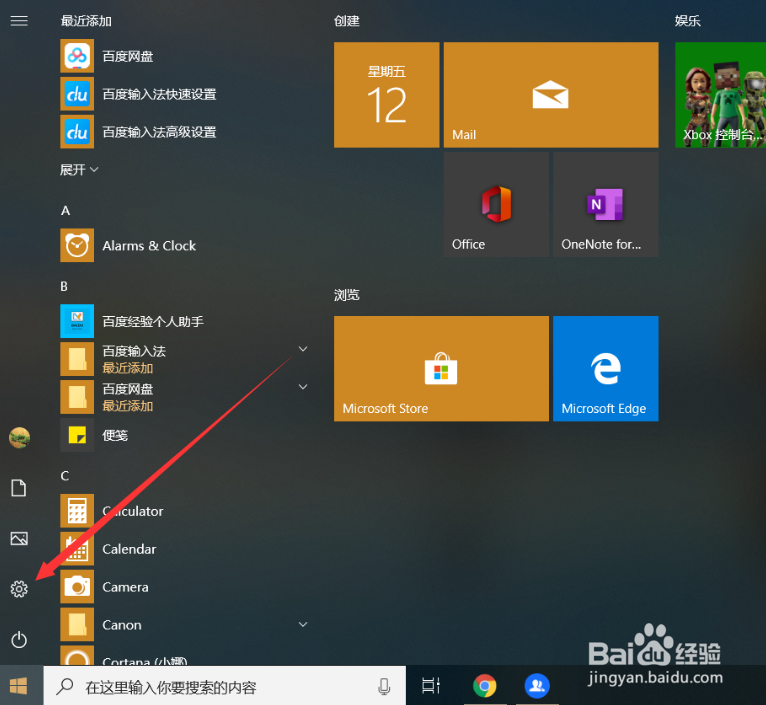The height and width of the screenshot is (705, 766).
Task: Open Settings gear in sidebar
Action: [x=19, y=589]
